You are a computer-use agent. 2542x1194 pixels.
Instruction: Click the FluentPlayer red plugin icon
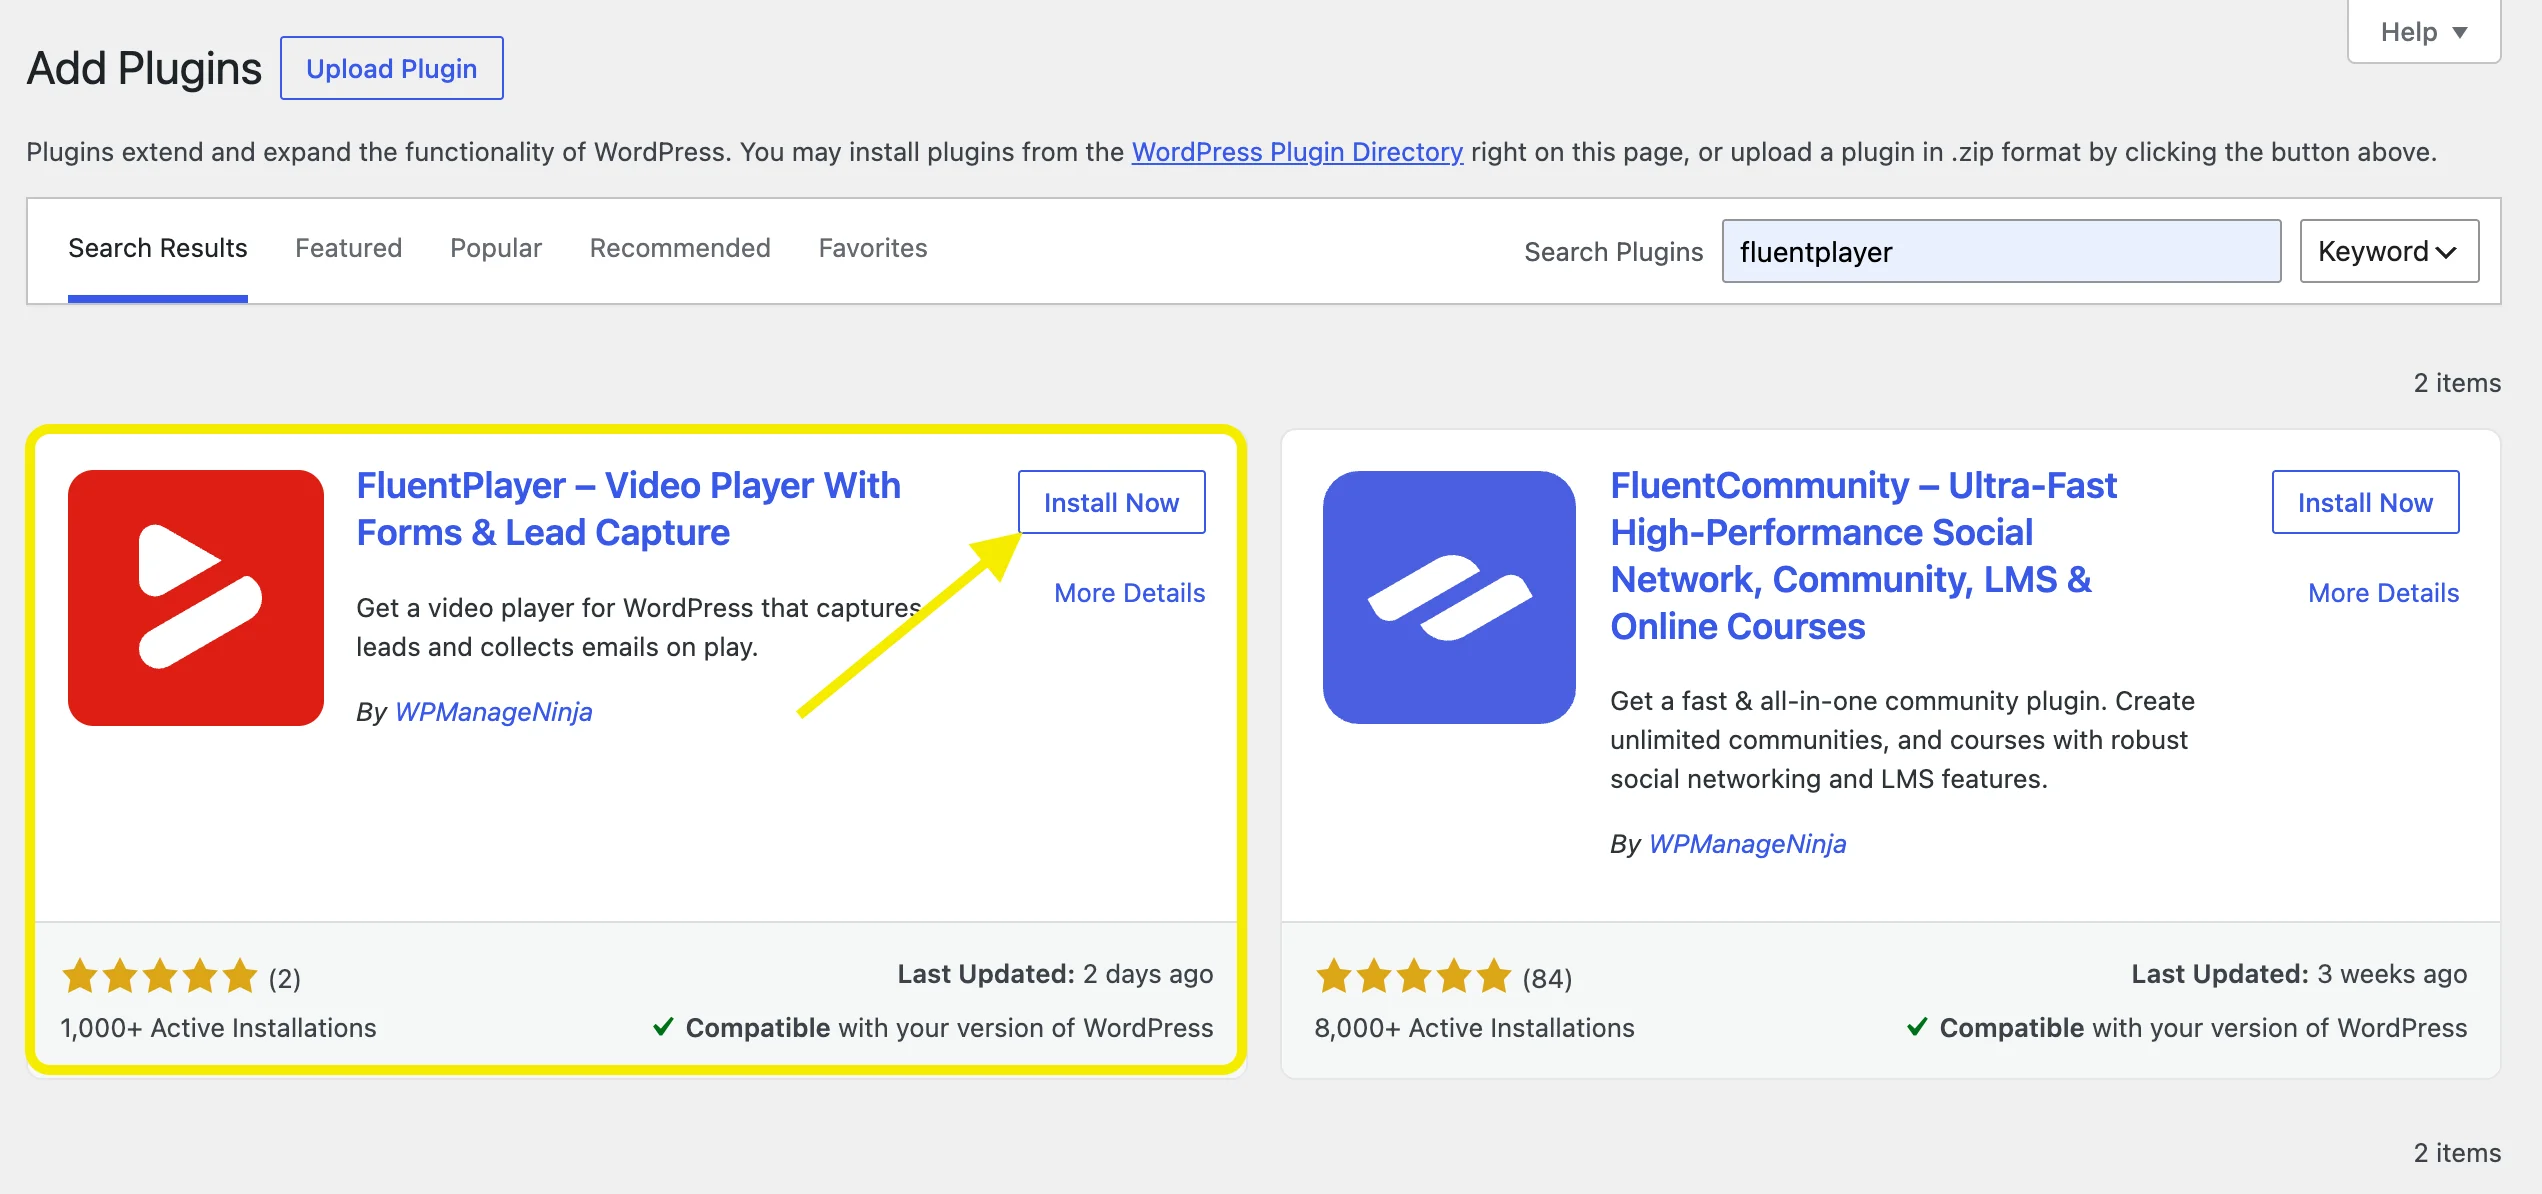[x=196, y=598]
